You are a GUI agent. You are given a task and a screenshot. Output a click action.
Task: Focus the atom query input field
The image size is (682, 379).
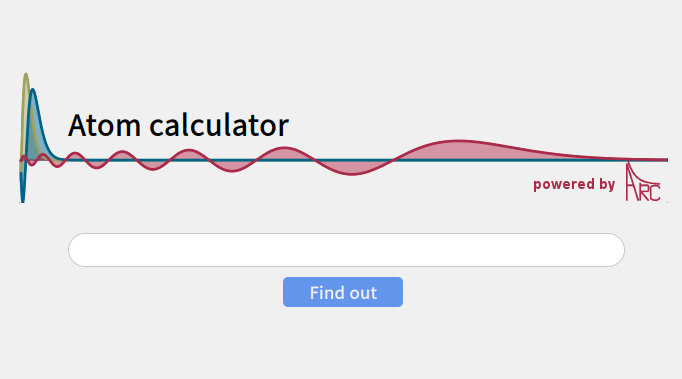(346, 250)
